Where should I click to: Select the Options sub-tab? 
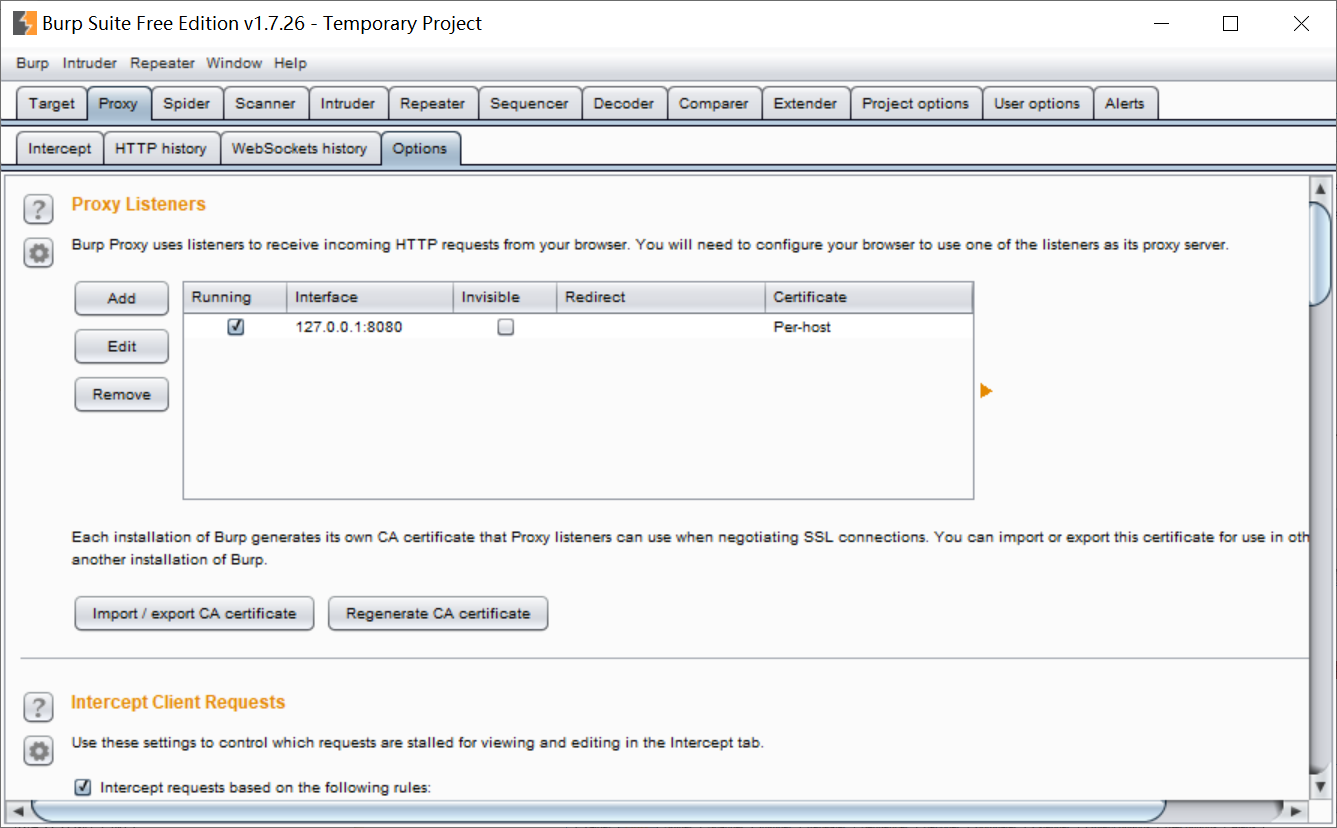tap(420, 149)
